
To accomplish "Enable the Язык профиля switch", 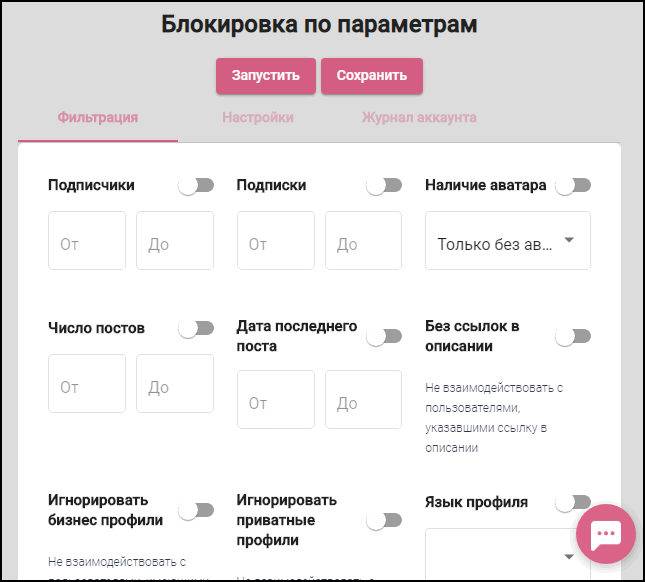I will point(573,502).
